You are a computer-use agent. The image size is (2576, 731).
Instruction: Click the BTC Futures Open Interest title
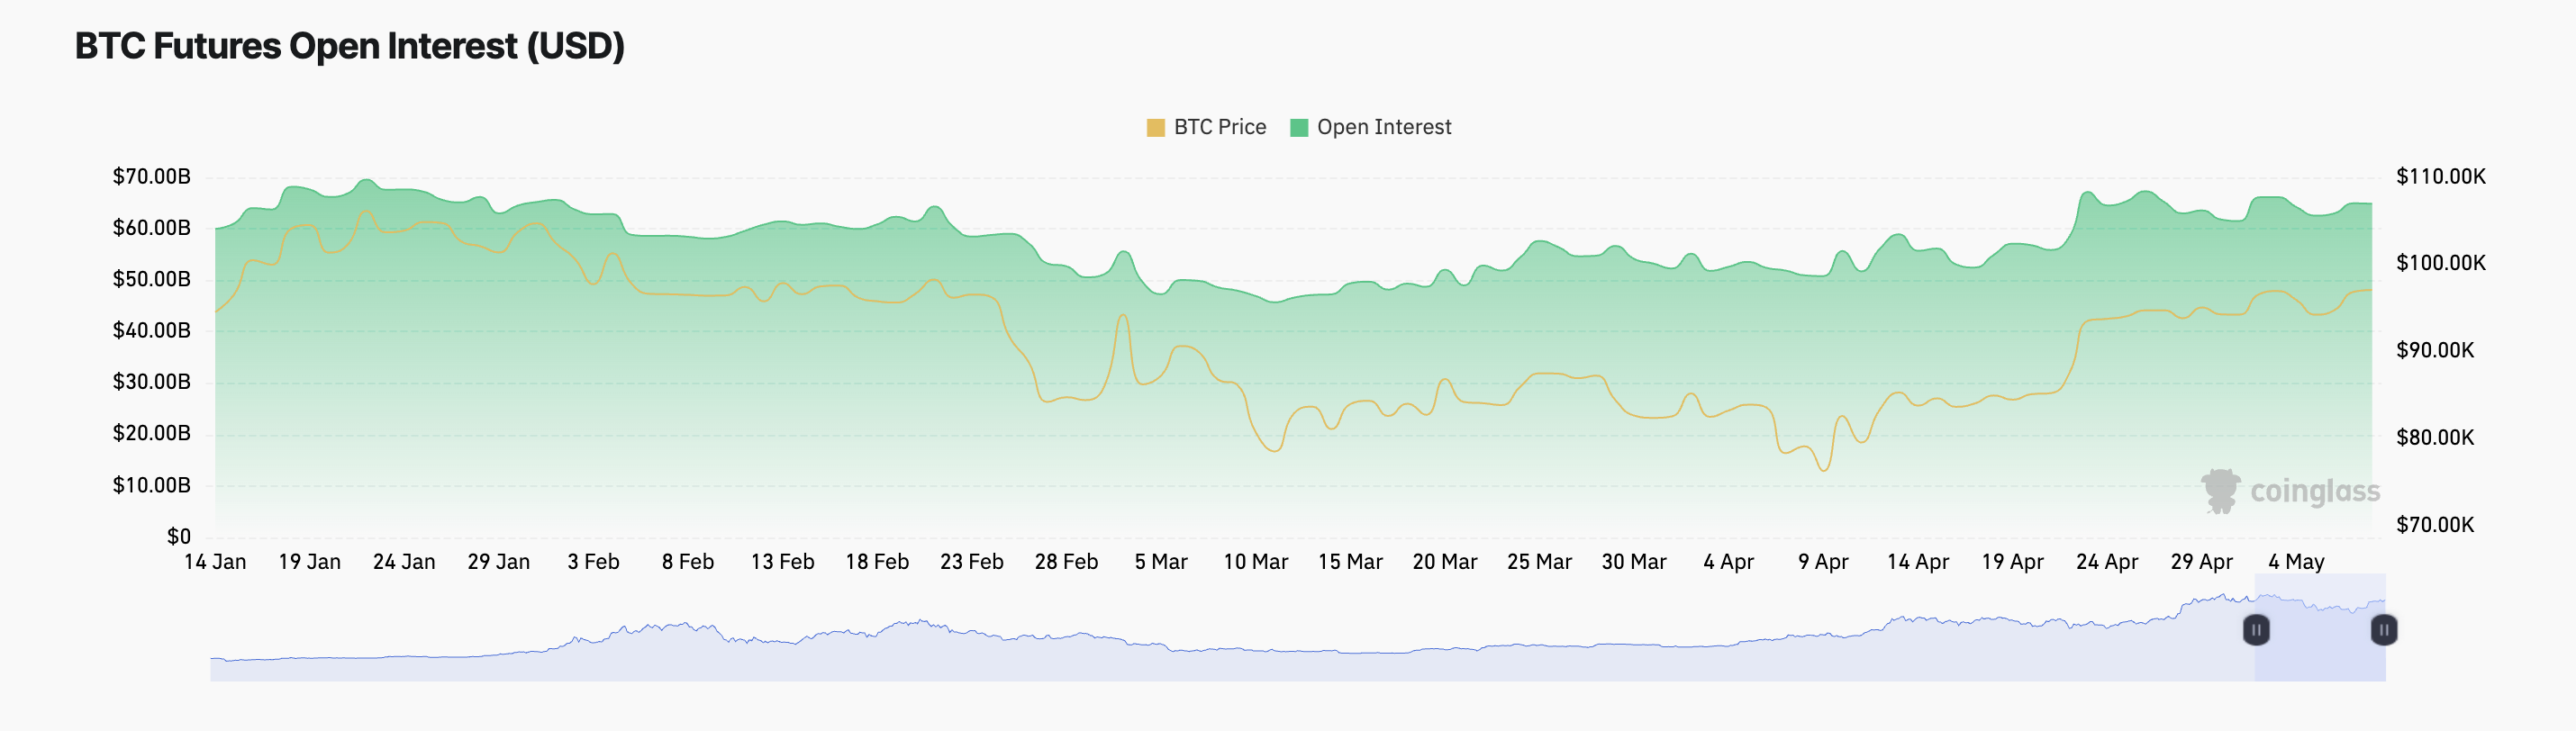pos(350,46)
